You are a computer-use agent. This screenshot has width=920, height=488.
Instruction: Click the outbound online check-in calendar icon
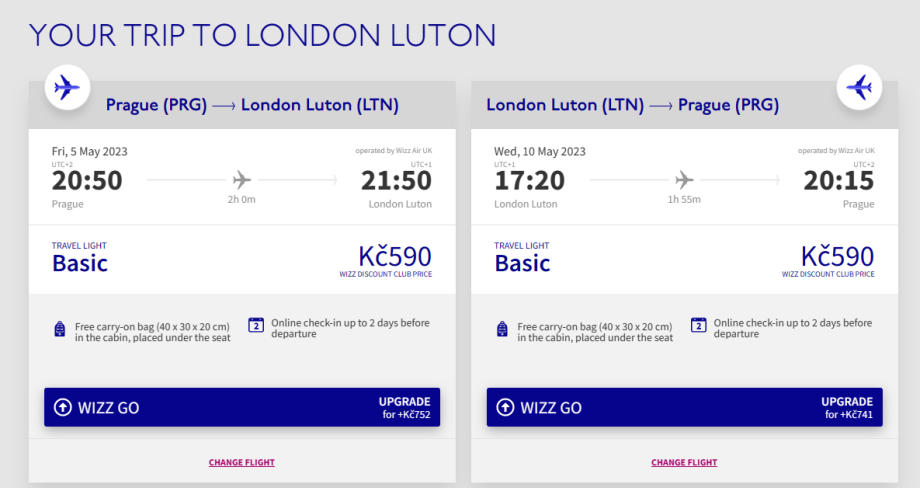(x=255, y=324)
